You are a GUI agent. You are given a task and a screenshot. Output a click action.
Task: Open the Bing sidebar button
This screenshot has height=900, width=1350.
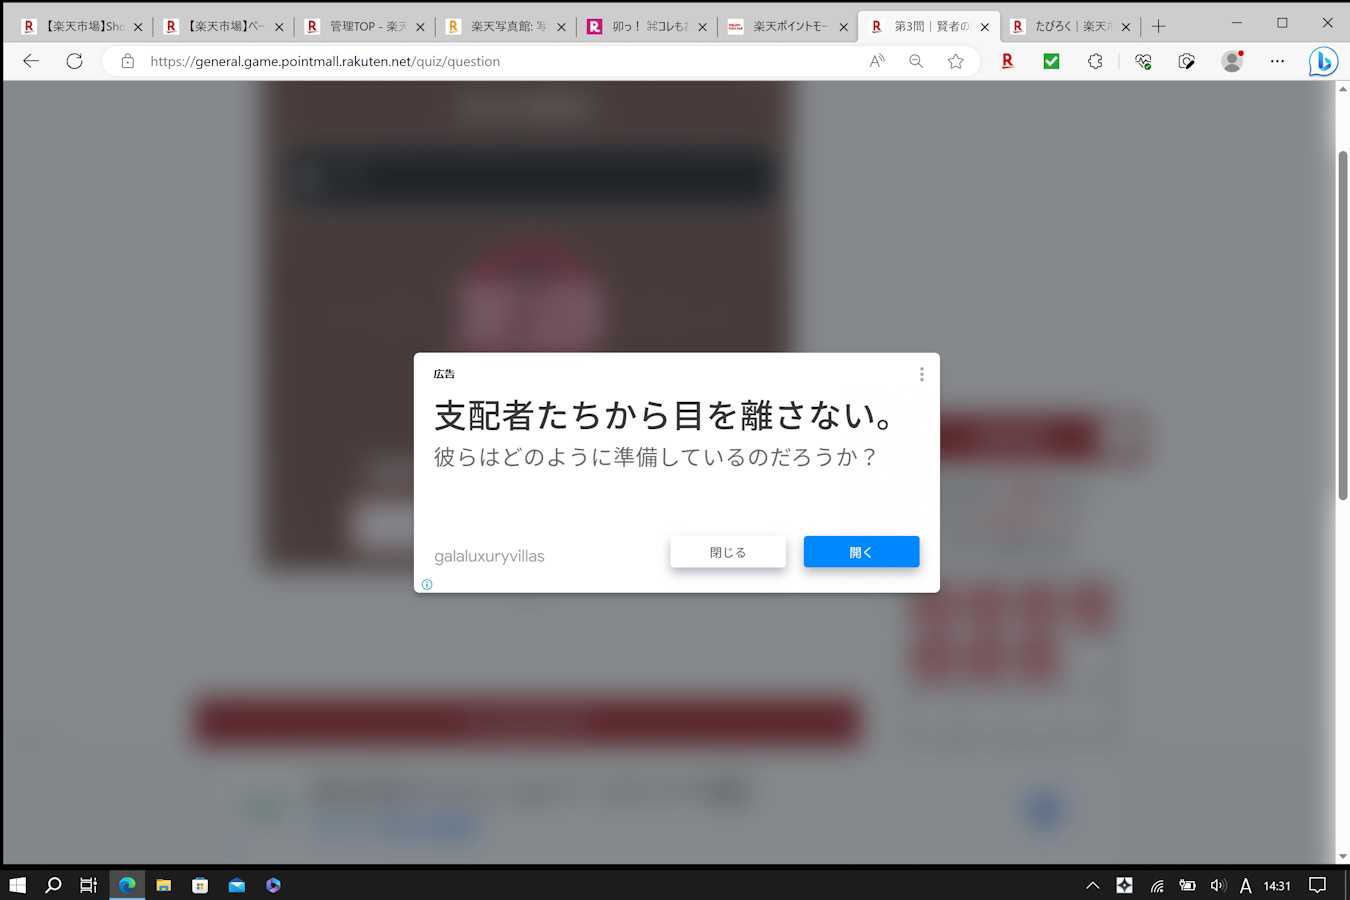pos(1323,61)
